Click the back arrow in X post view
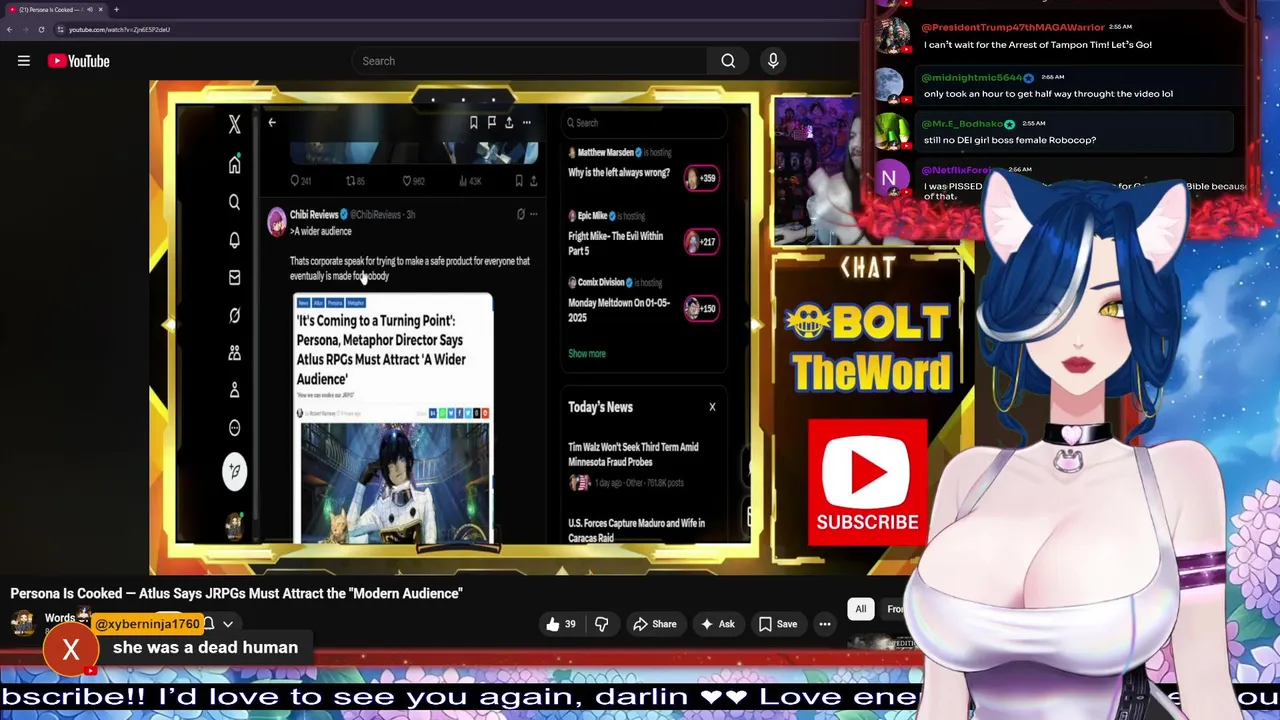The height and width of the screenshot is (720, 1280). click(272, 122)
